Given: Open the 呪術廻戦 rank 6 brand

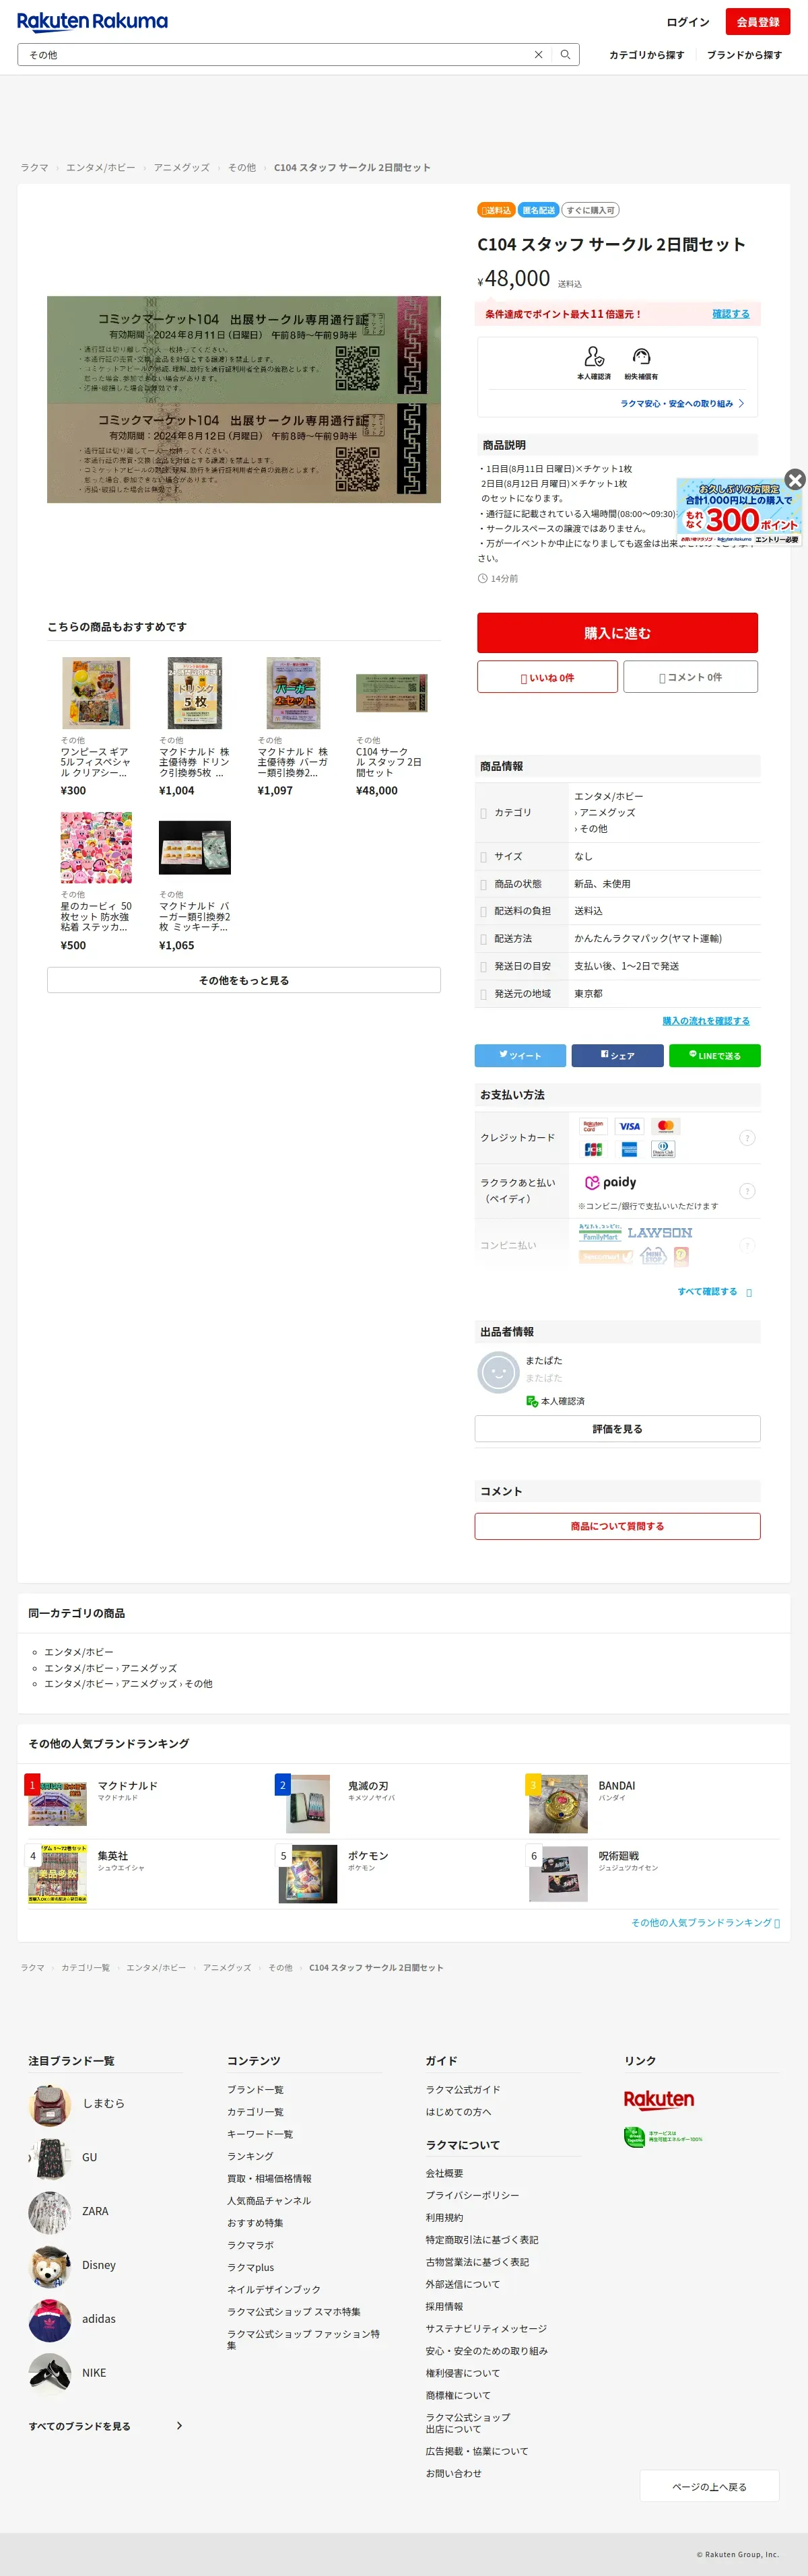Looking at the screenshot, I should coord(619,1856).
